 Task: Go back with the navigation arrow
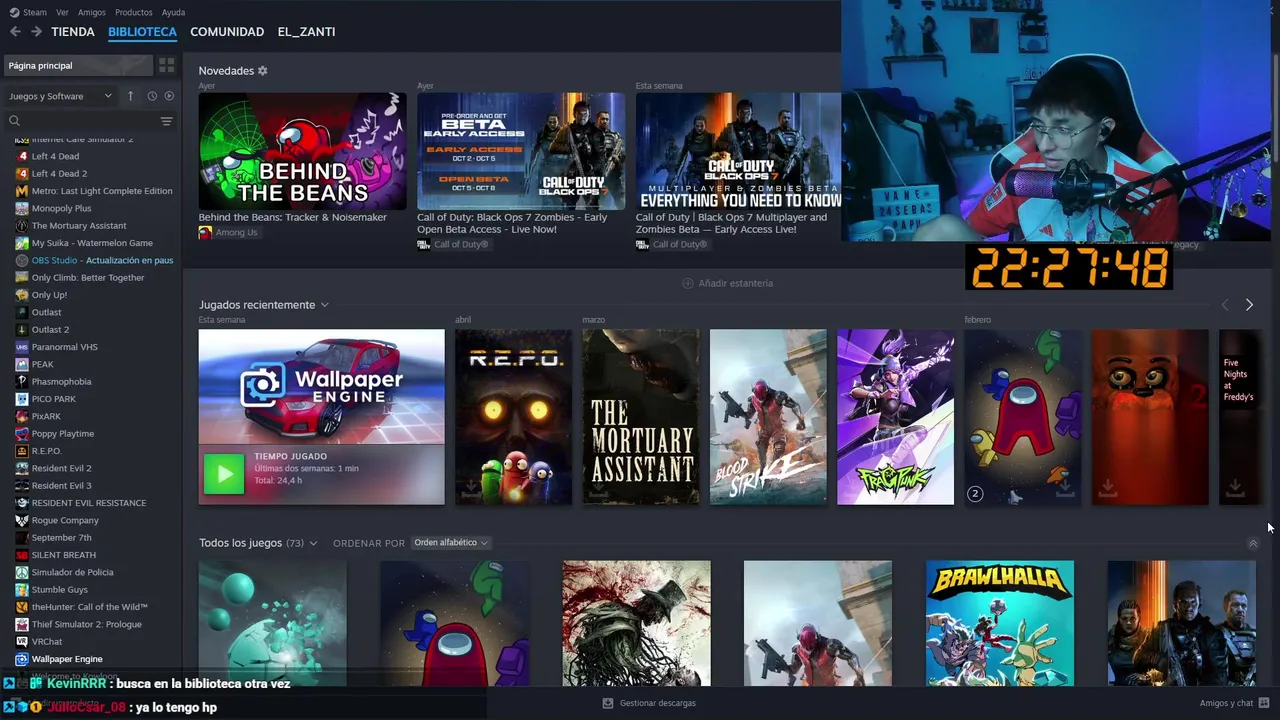[15, 32]
